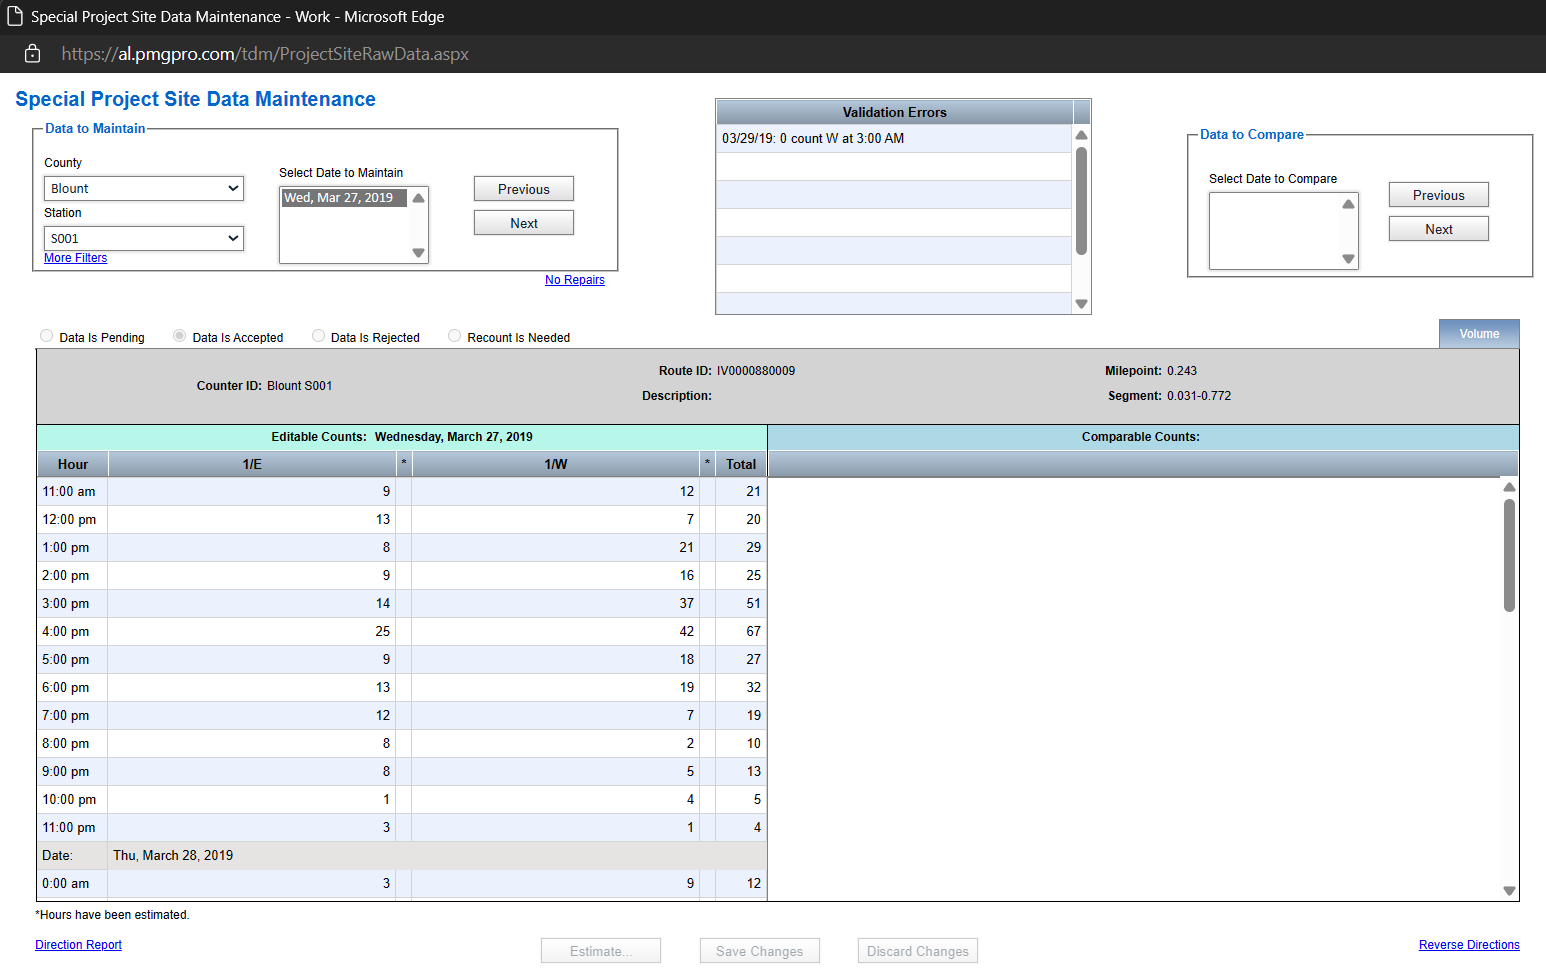Switch to the Volume tab
This screenshot has width=1546, height=980.
pos(1479,333)
